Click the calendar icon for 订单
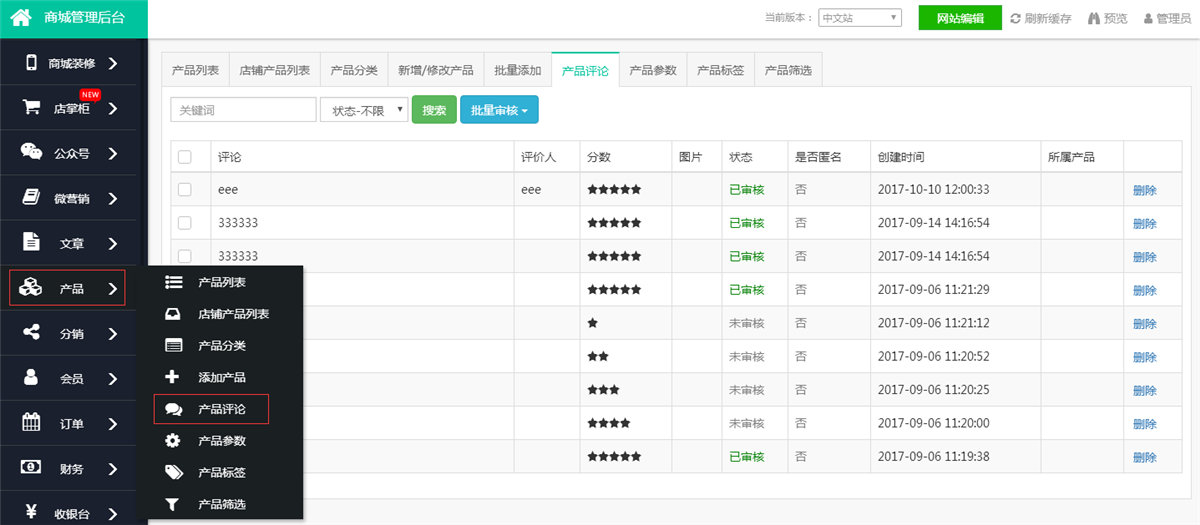 click(x=31, y=422)
